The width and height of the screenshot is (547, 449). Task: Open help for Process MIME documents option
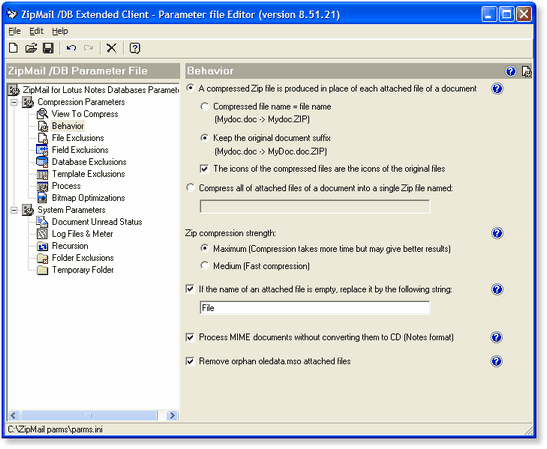point(496,337)
